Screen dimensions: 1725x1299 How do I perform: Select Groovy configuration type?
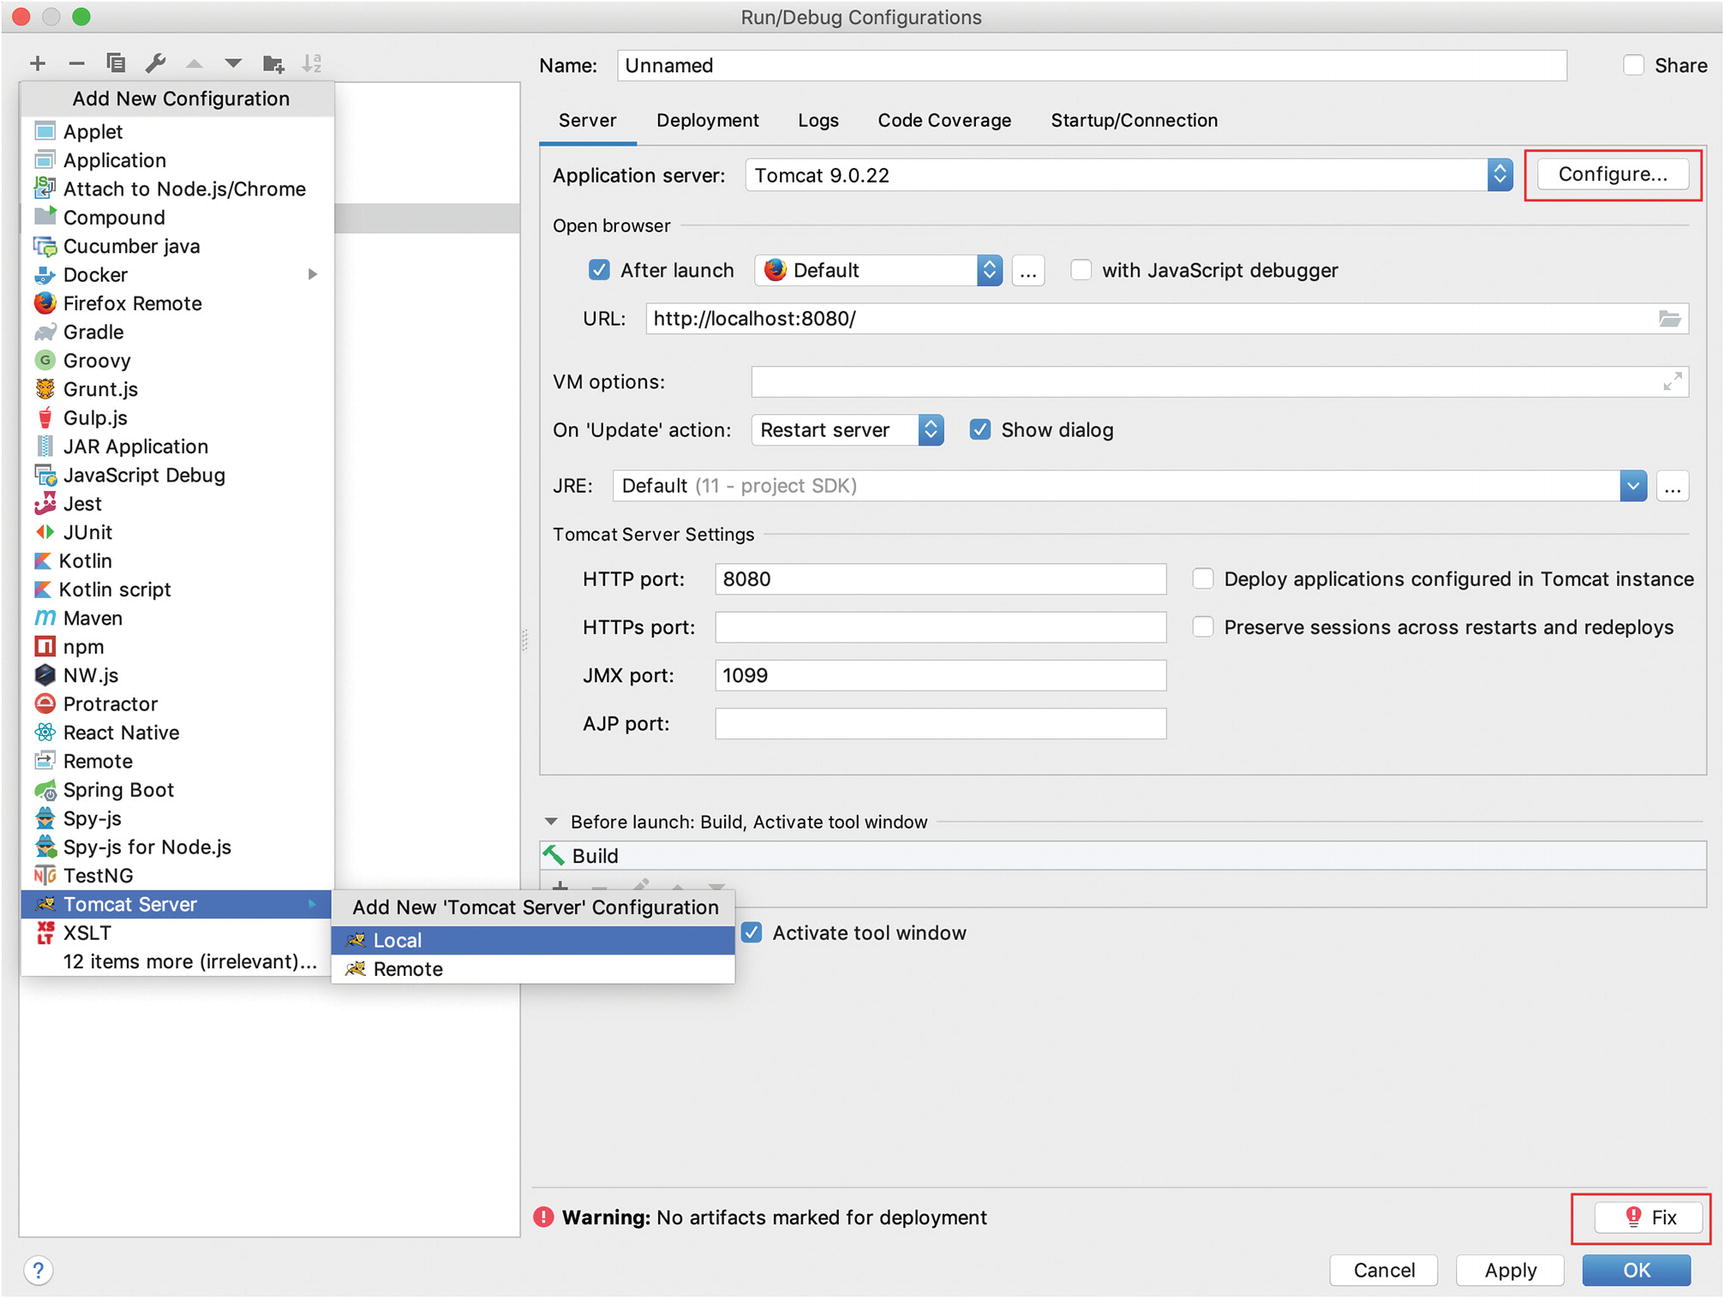[x=177, y=361]
